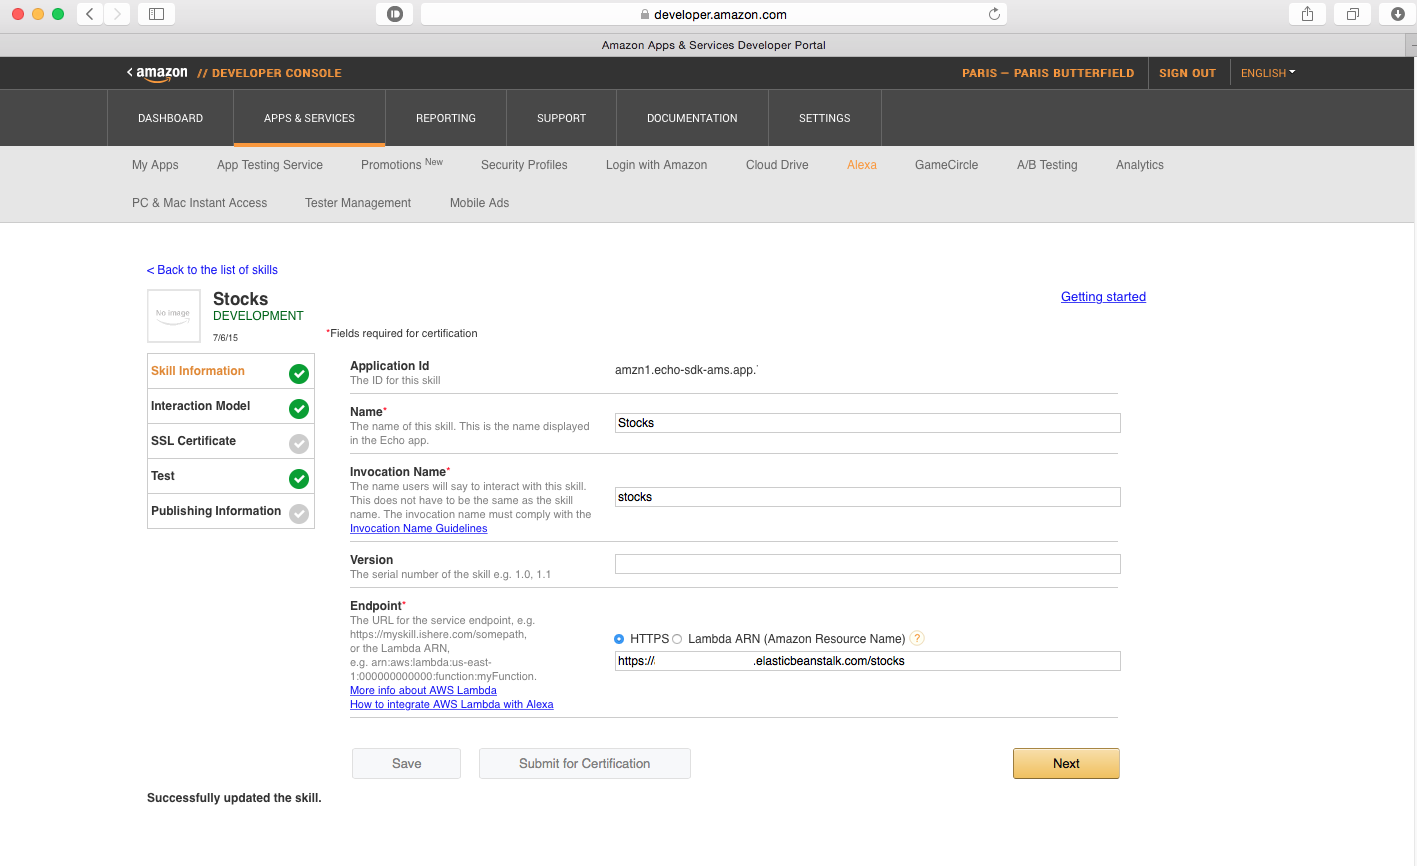This screenshot has height=866, width=1417.
Task: Open the Promotions submenu item
Action: [401, 165]
